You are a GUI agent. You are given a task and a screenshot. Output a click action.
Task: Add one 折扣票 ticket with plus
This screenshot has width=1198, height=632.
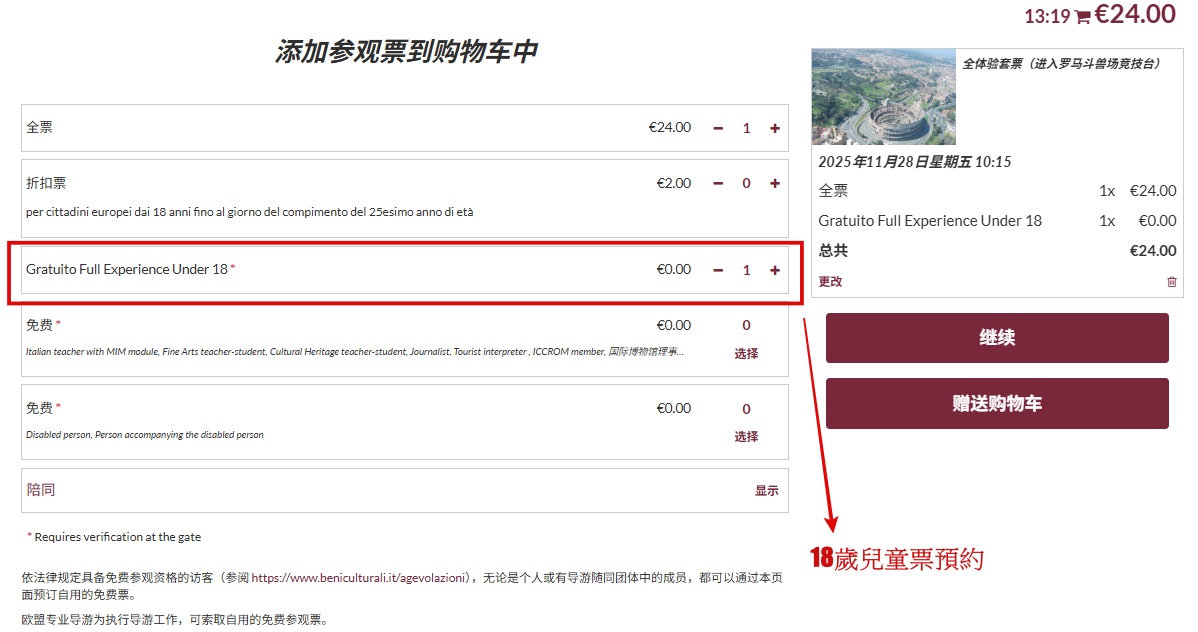(775, 183)
